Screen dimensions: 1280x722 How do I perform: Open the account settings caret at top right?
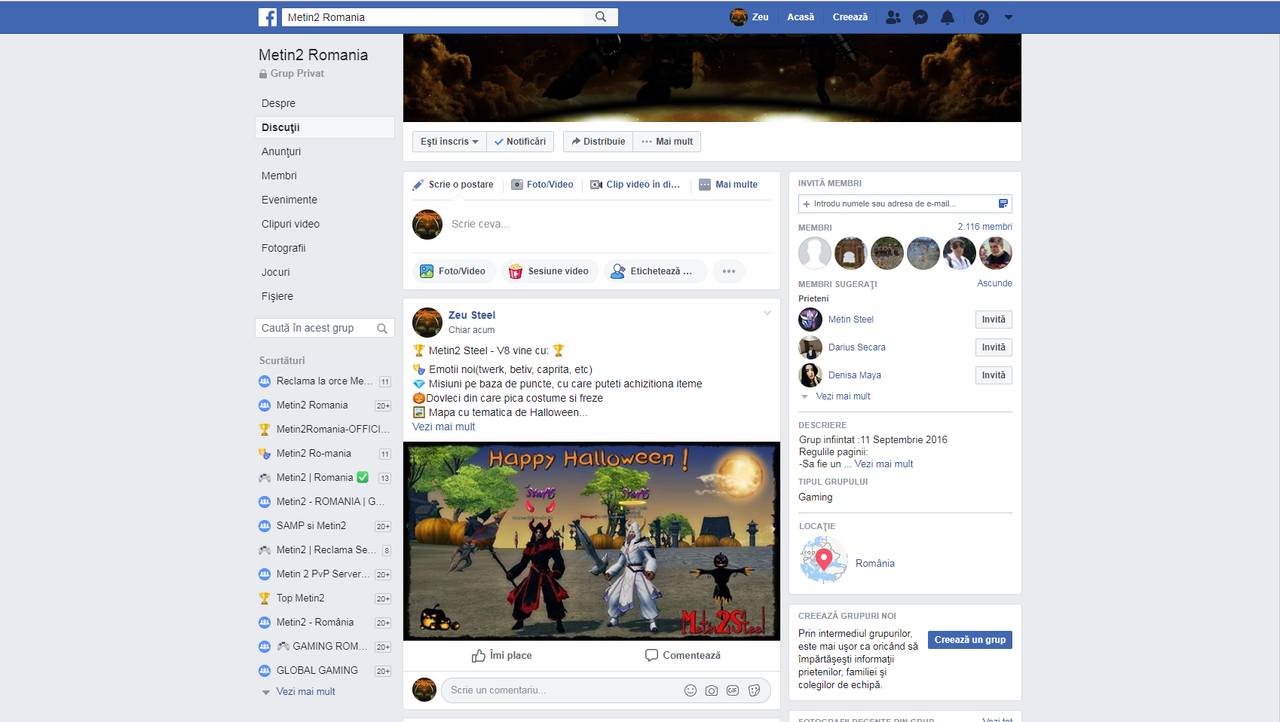[x=1008, y=17]
